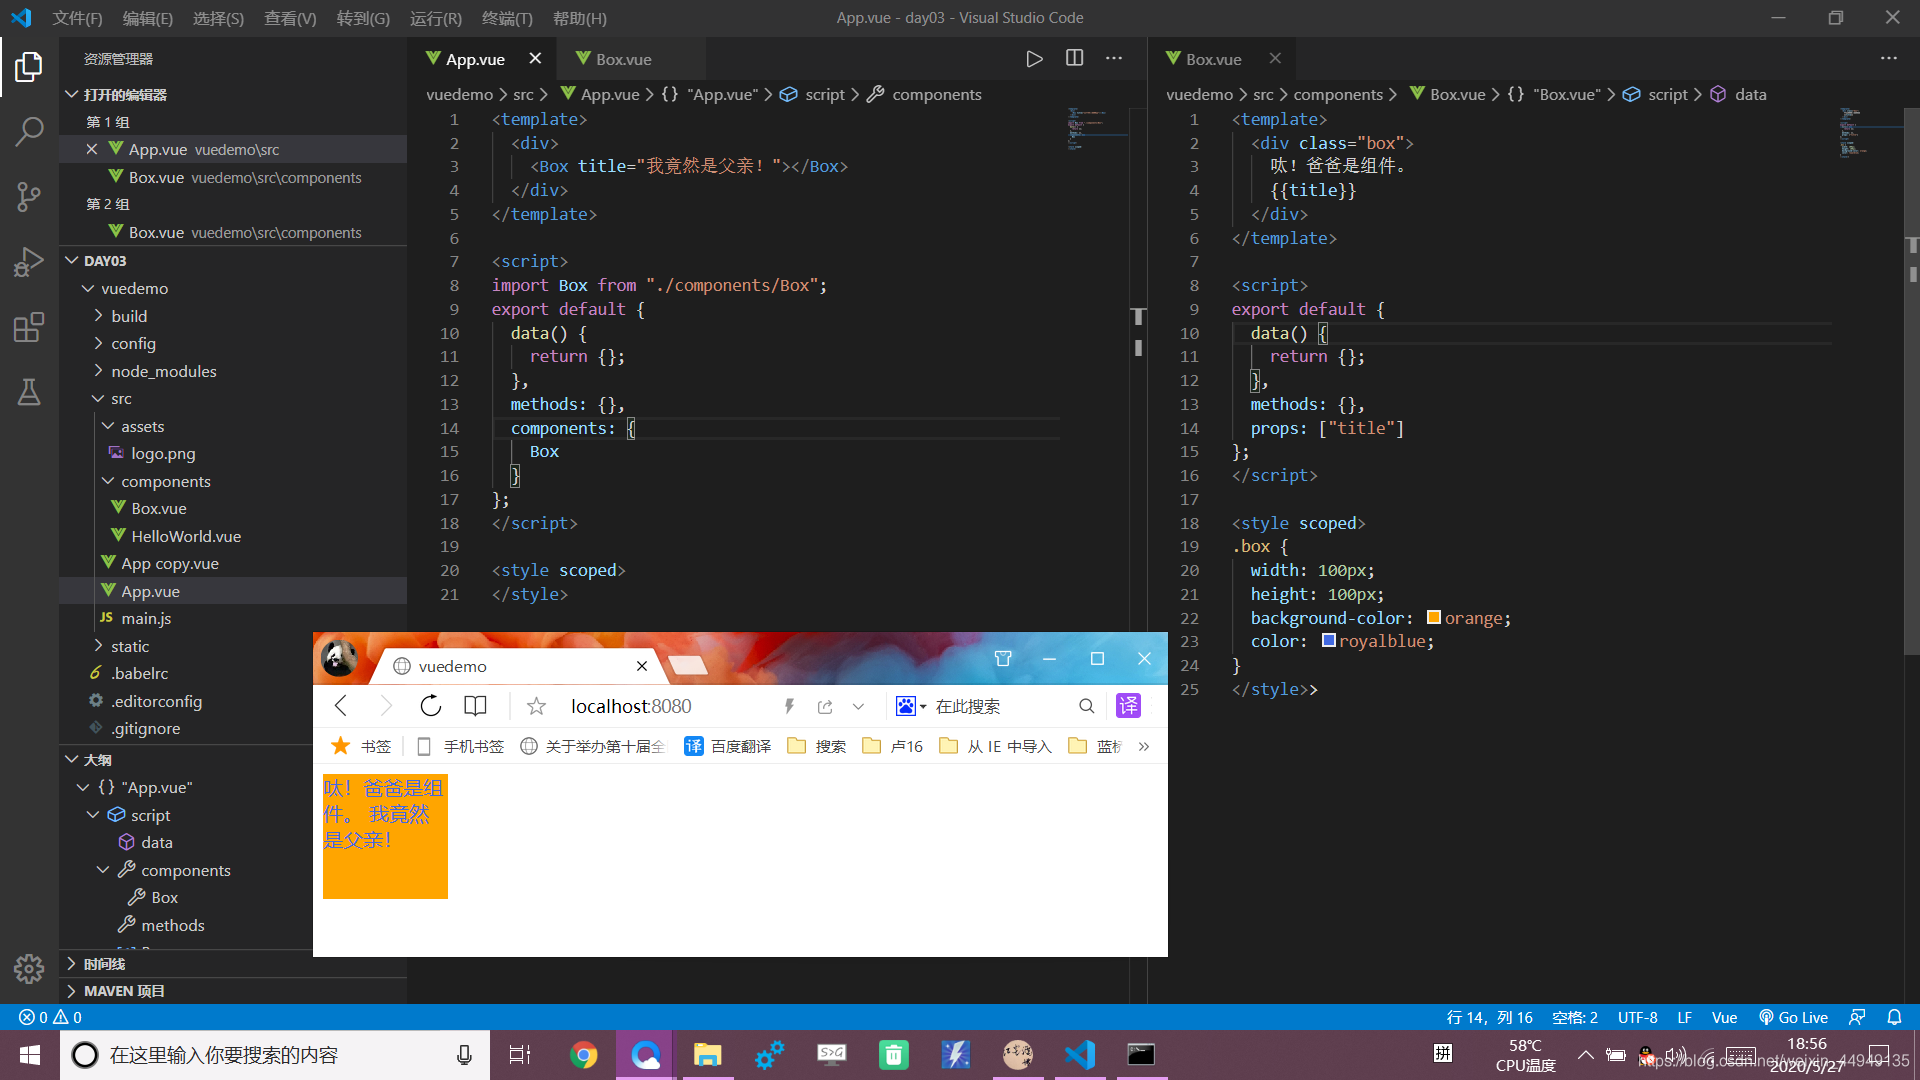Click the Split Editor Right icon
The height and width of the screenshot is (1080, 1920).
coord(1074,59)
